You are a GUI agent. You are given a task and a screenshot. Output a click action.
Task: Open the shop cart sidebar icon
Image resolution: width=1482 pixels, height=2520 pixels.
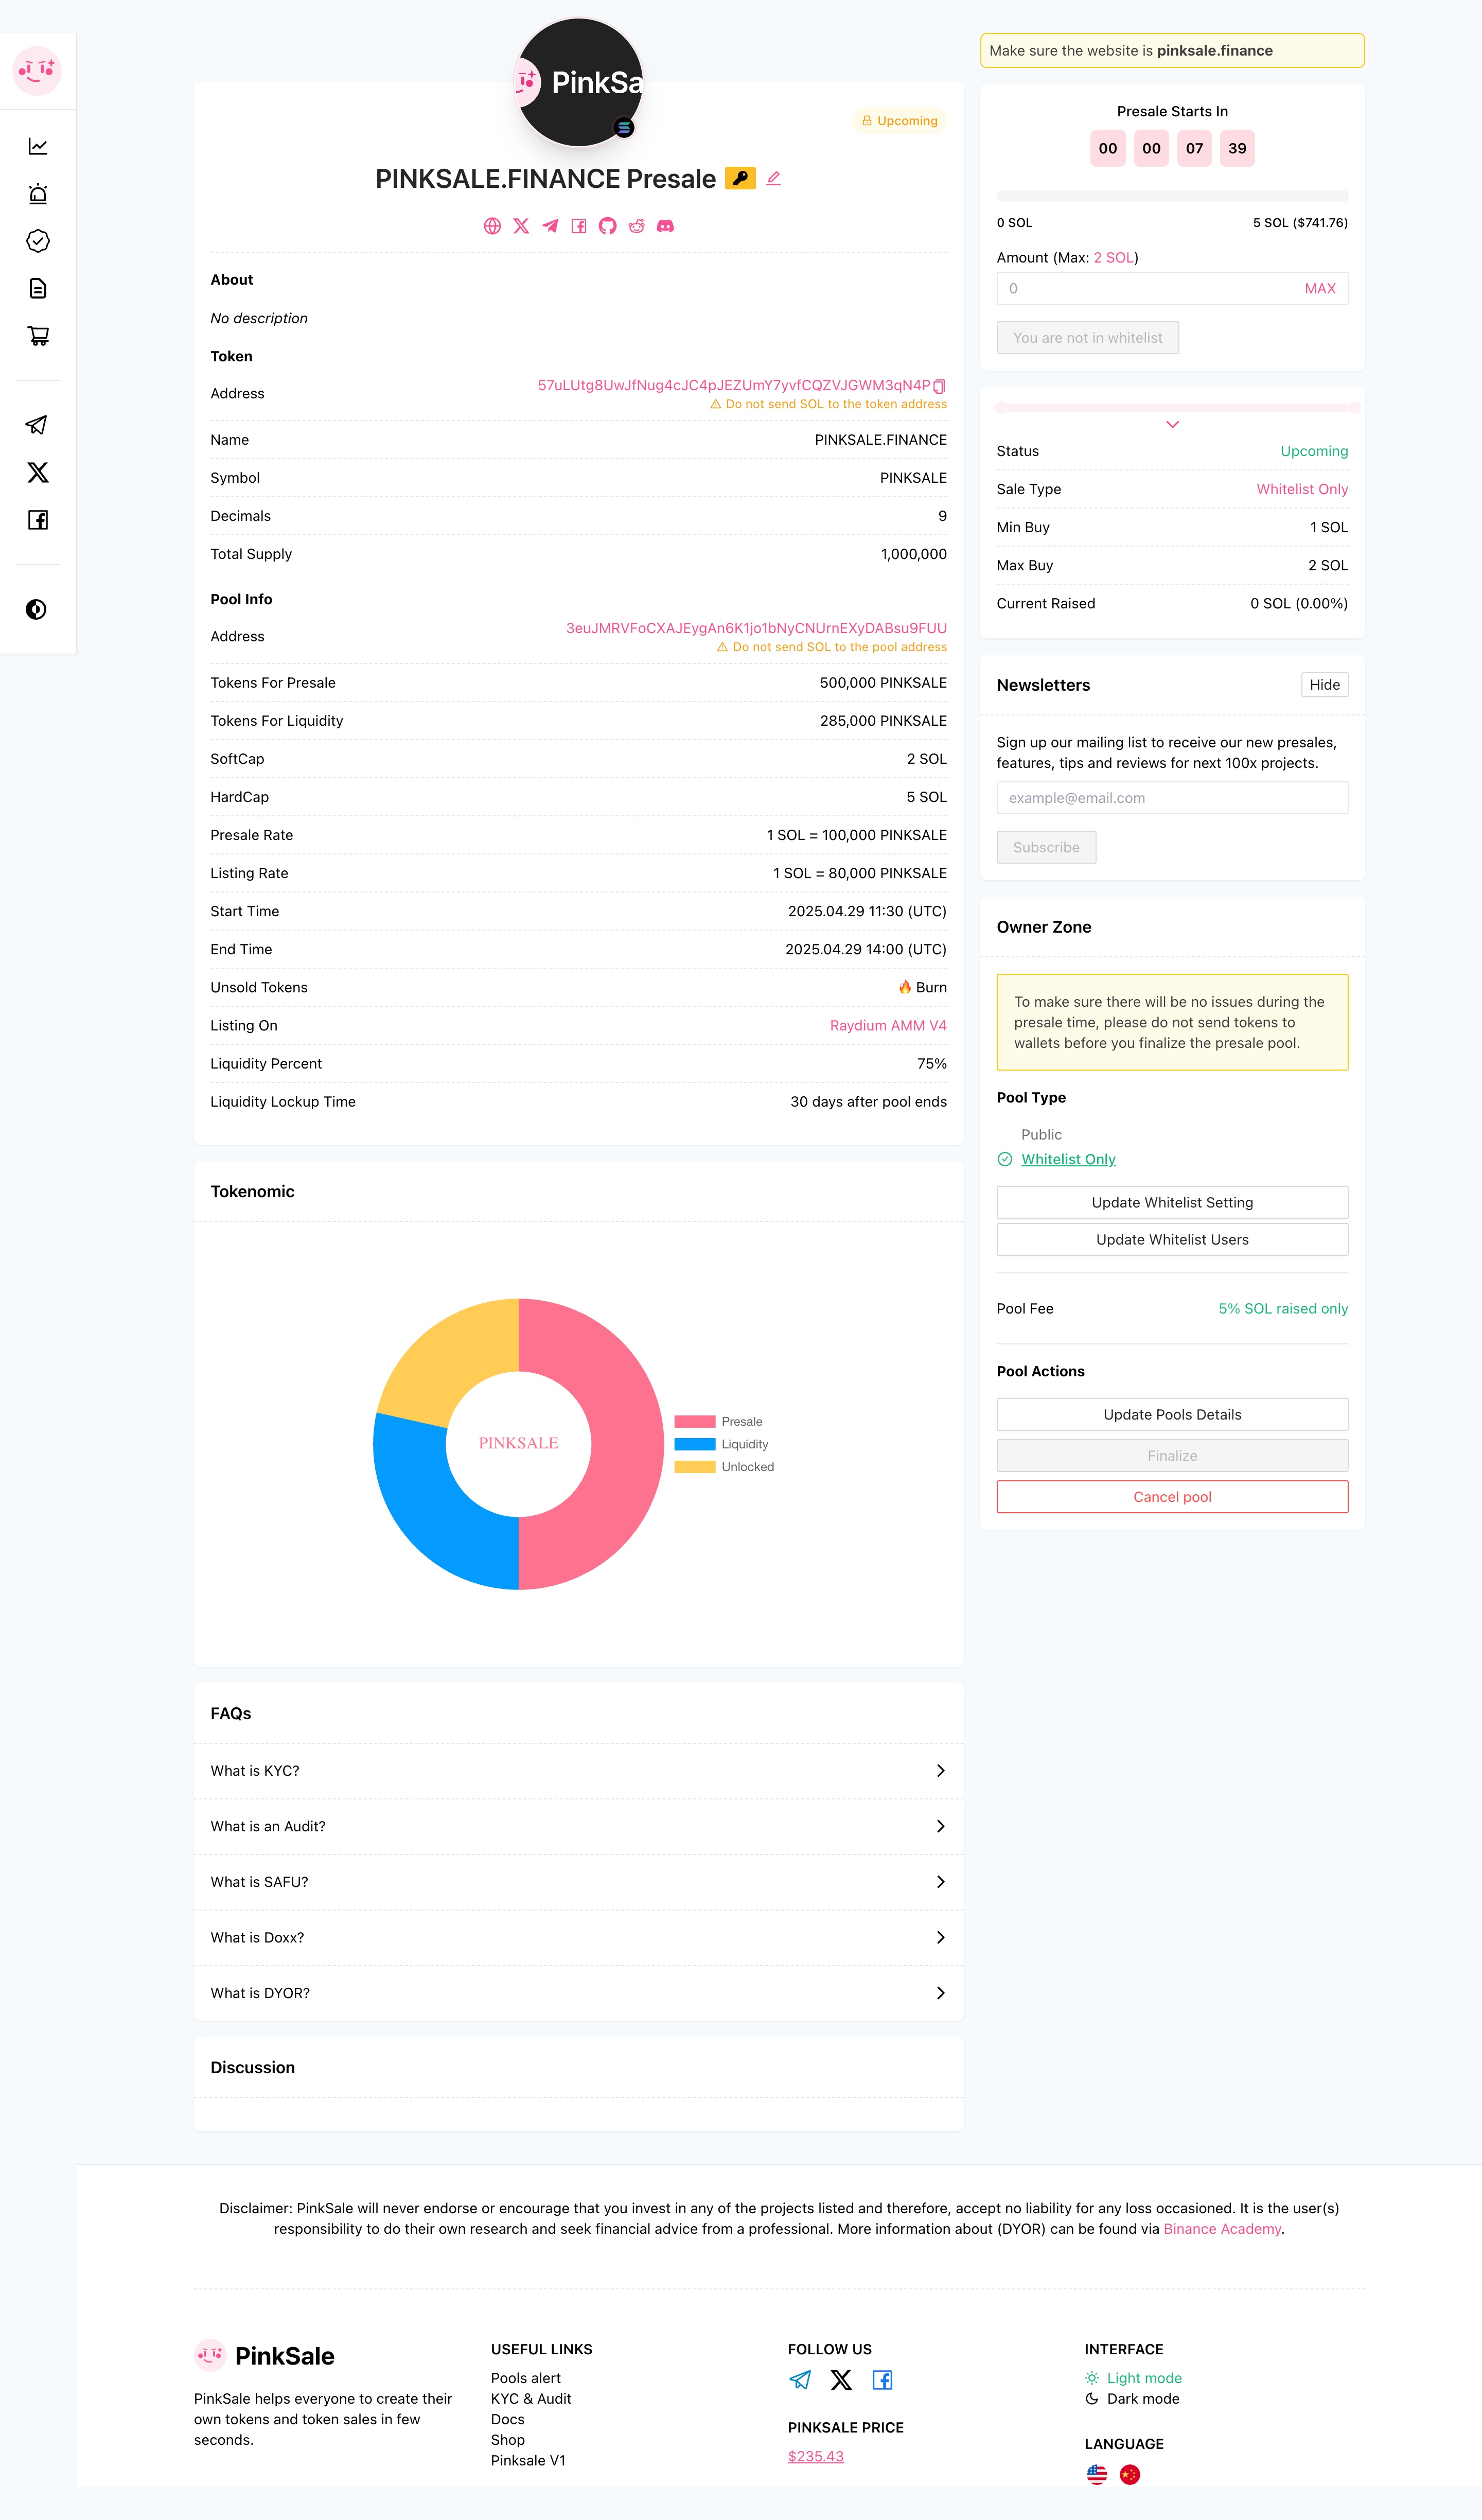38,336
